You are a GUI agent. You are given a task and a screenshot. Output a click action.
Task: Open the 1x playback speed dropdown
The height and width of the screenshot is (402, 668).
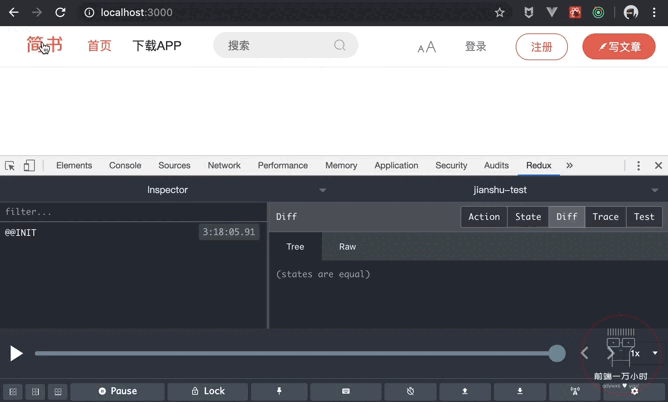click(x=644, y=353)
